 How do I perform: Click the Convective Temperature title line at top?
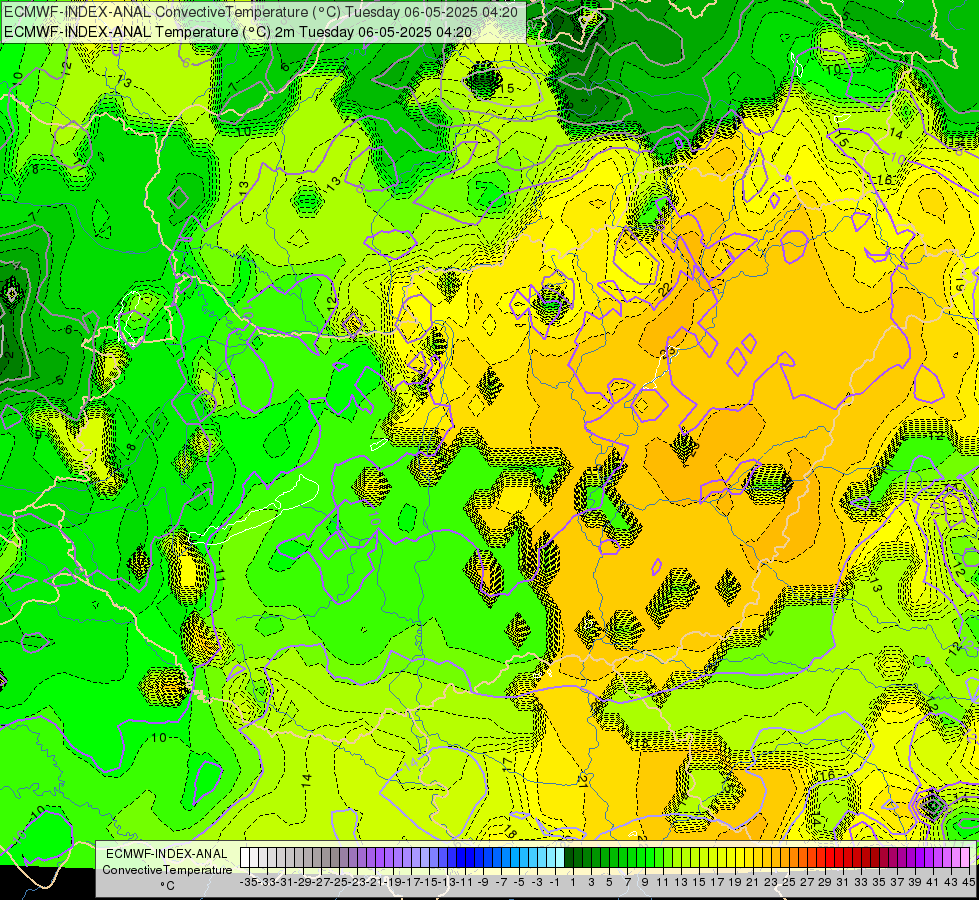(x=261, y=11)
